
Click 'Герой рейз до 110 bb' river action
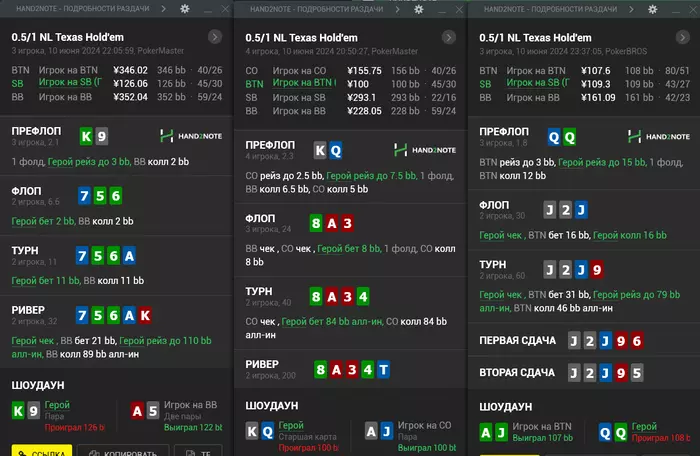tap(166, 341)
